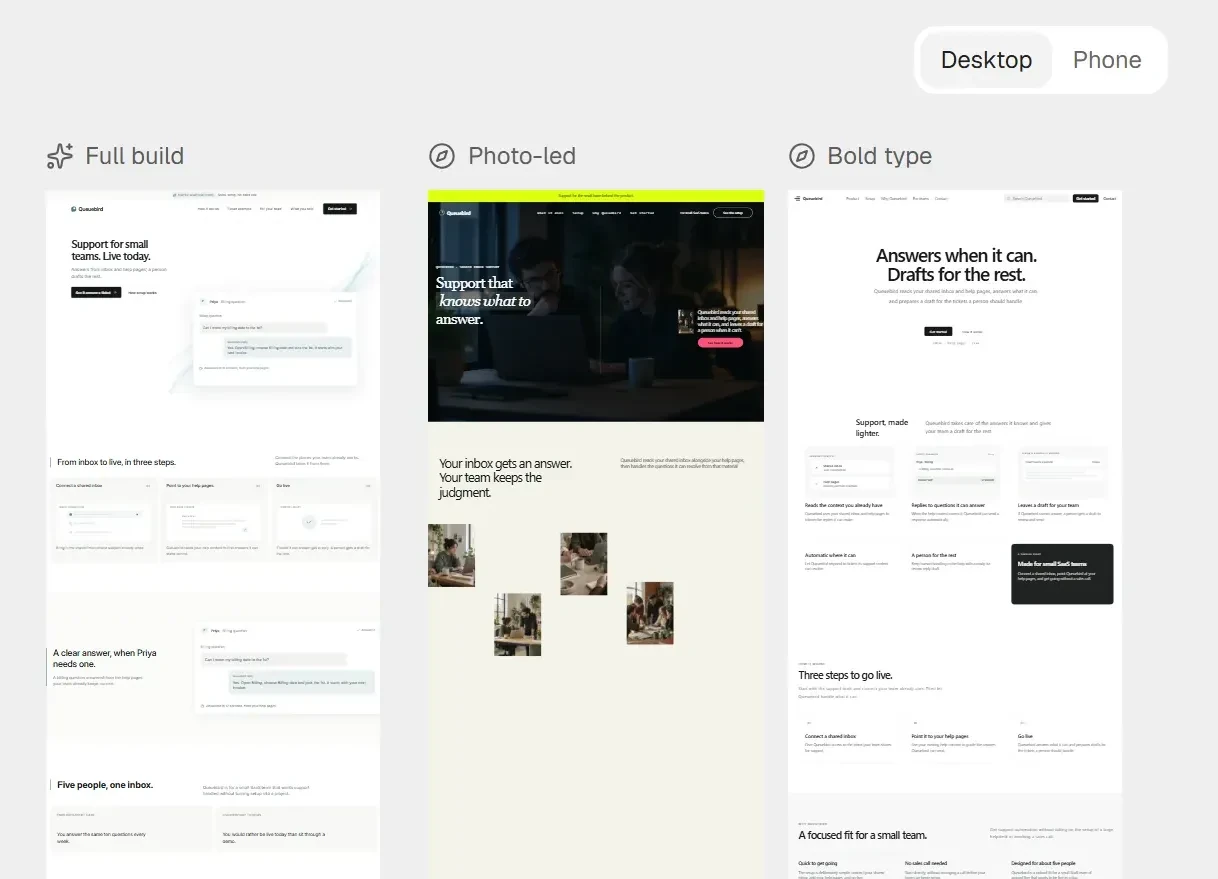Open the Bold type design preview

955,534
